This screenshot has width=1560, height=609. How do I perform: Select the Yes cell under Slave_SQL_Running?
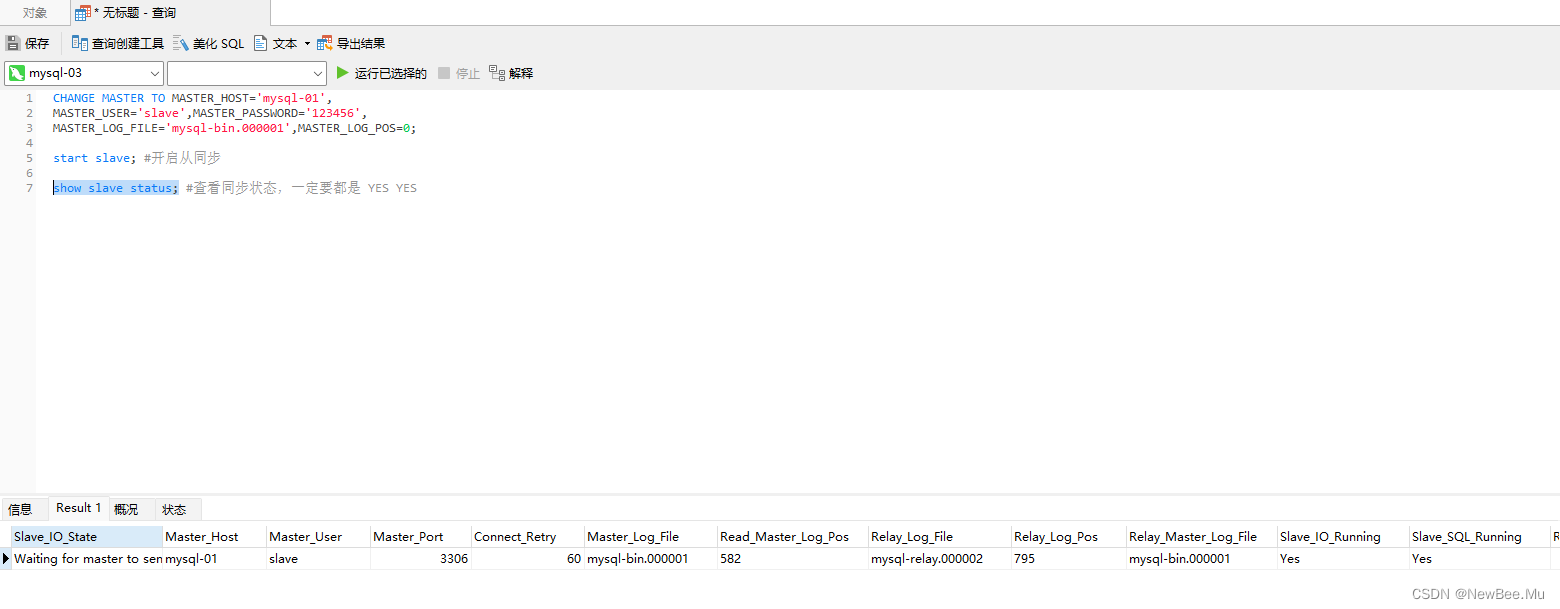point(1478,559)
